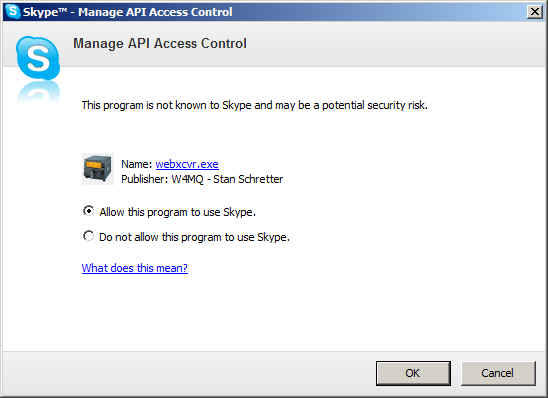Image resolution: width=548 pixels, height=398 pixels.
Task: Click the 'Allow this program to use Skype' label
Action: (x=178, y=212)
